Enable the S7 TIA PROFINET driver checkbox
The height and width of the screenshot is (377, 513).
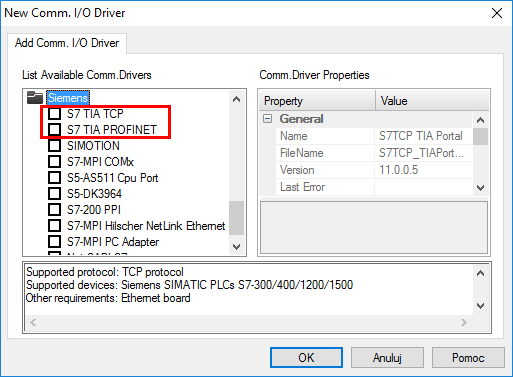click(x=54, y=129)
